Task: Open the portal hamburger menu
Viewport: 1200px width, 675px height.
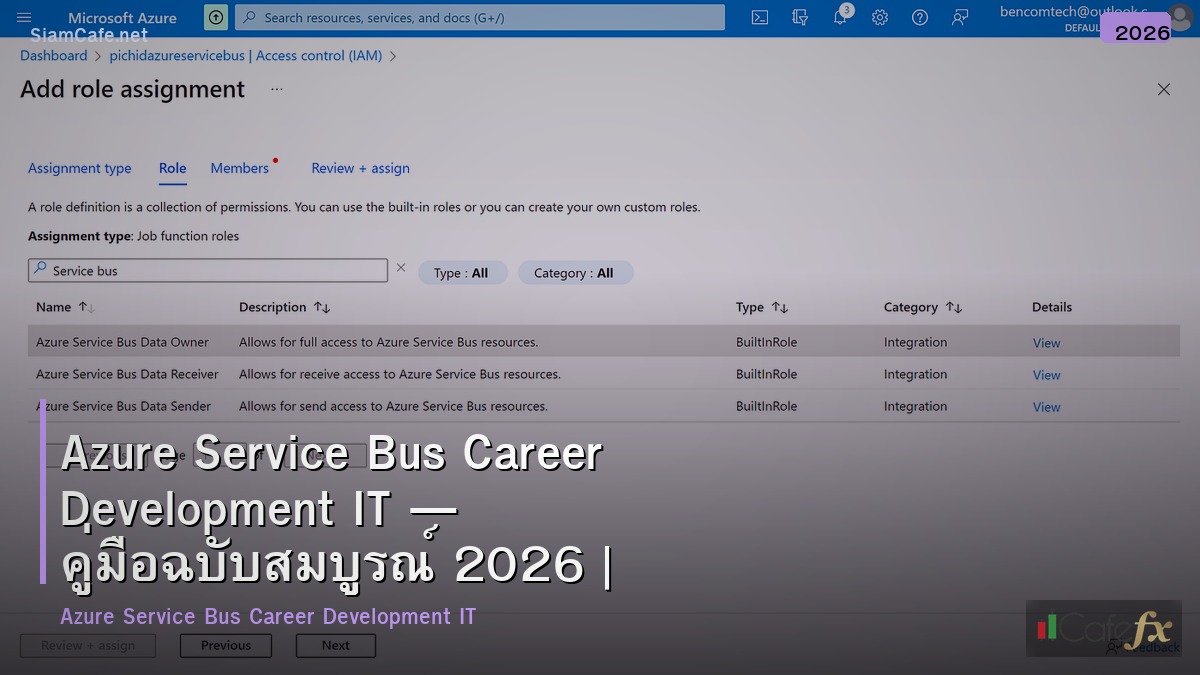Action: coord(24,17)
